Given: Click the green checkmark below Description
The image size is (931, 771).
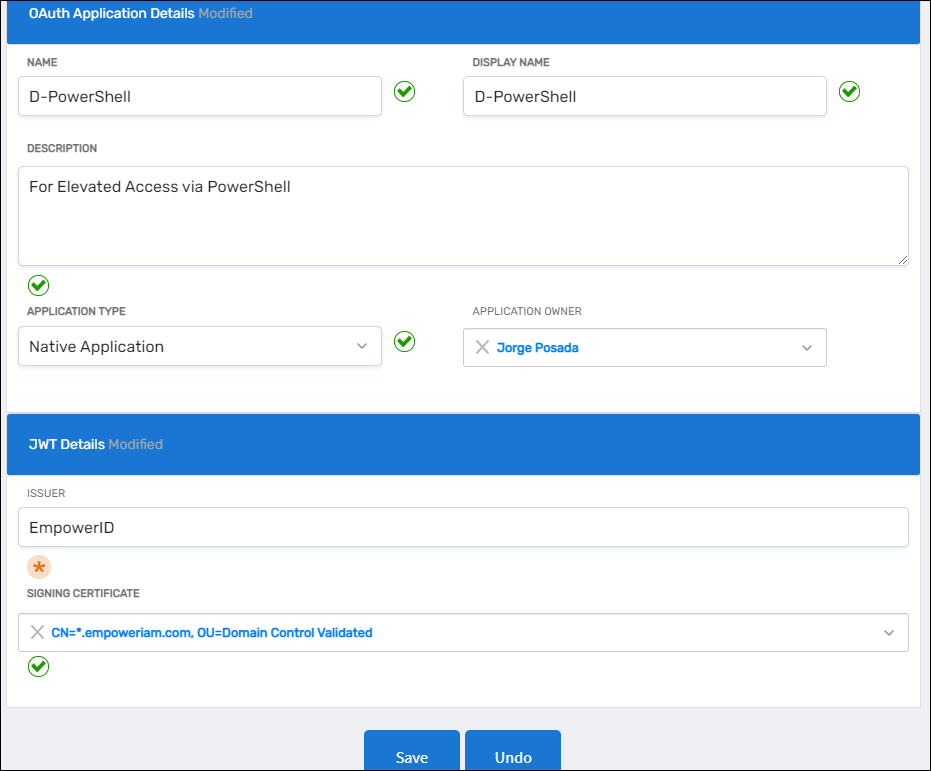Looking at the screenshot, I should pos(38,286).
